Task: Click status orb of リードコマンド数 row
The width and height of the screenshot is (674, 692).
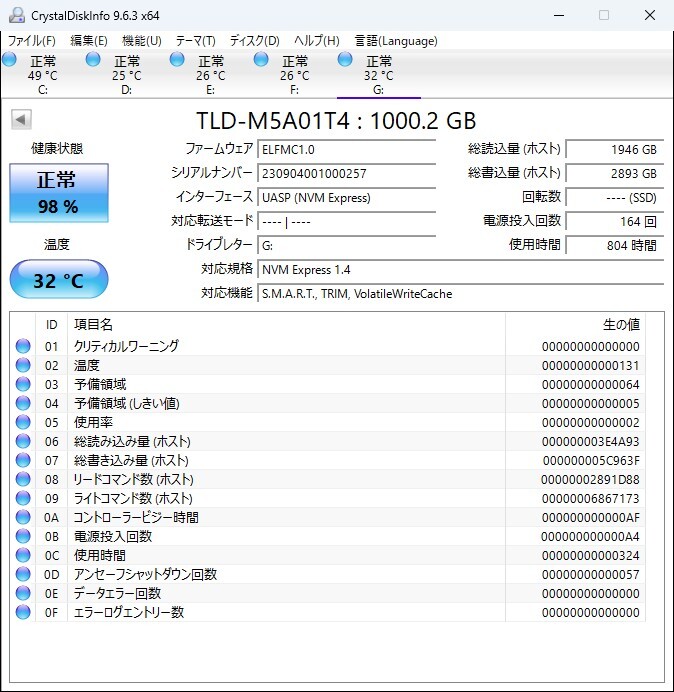Action: pos(23,479)
